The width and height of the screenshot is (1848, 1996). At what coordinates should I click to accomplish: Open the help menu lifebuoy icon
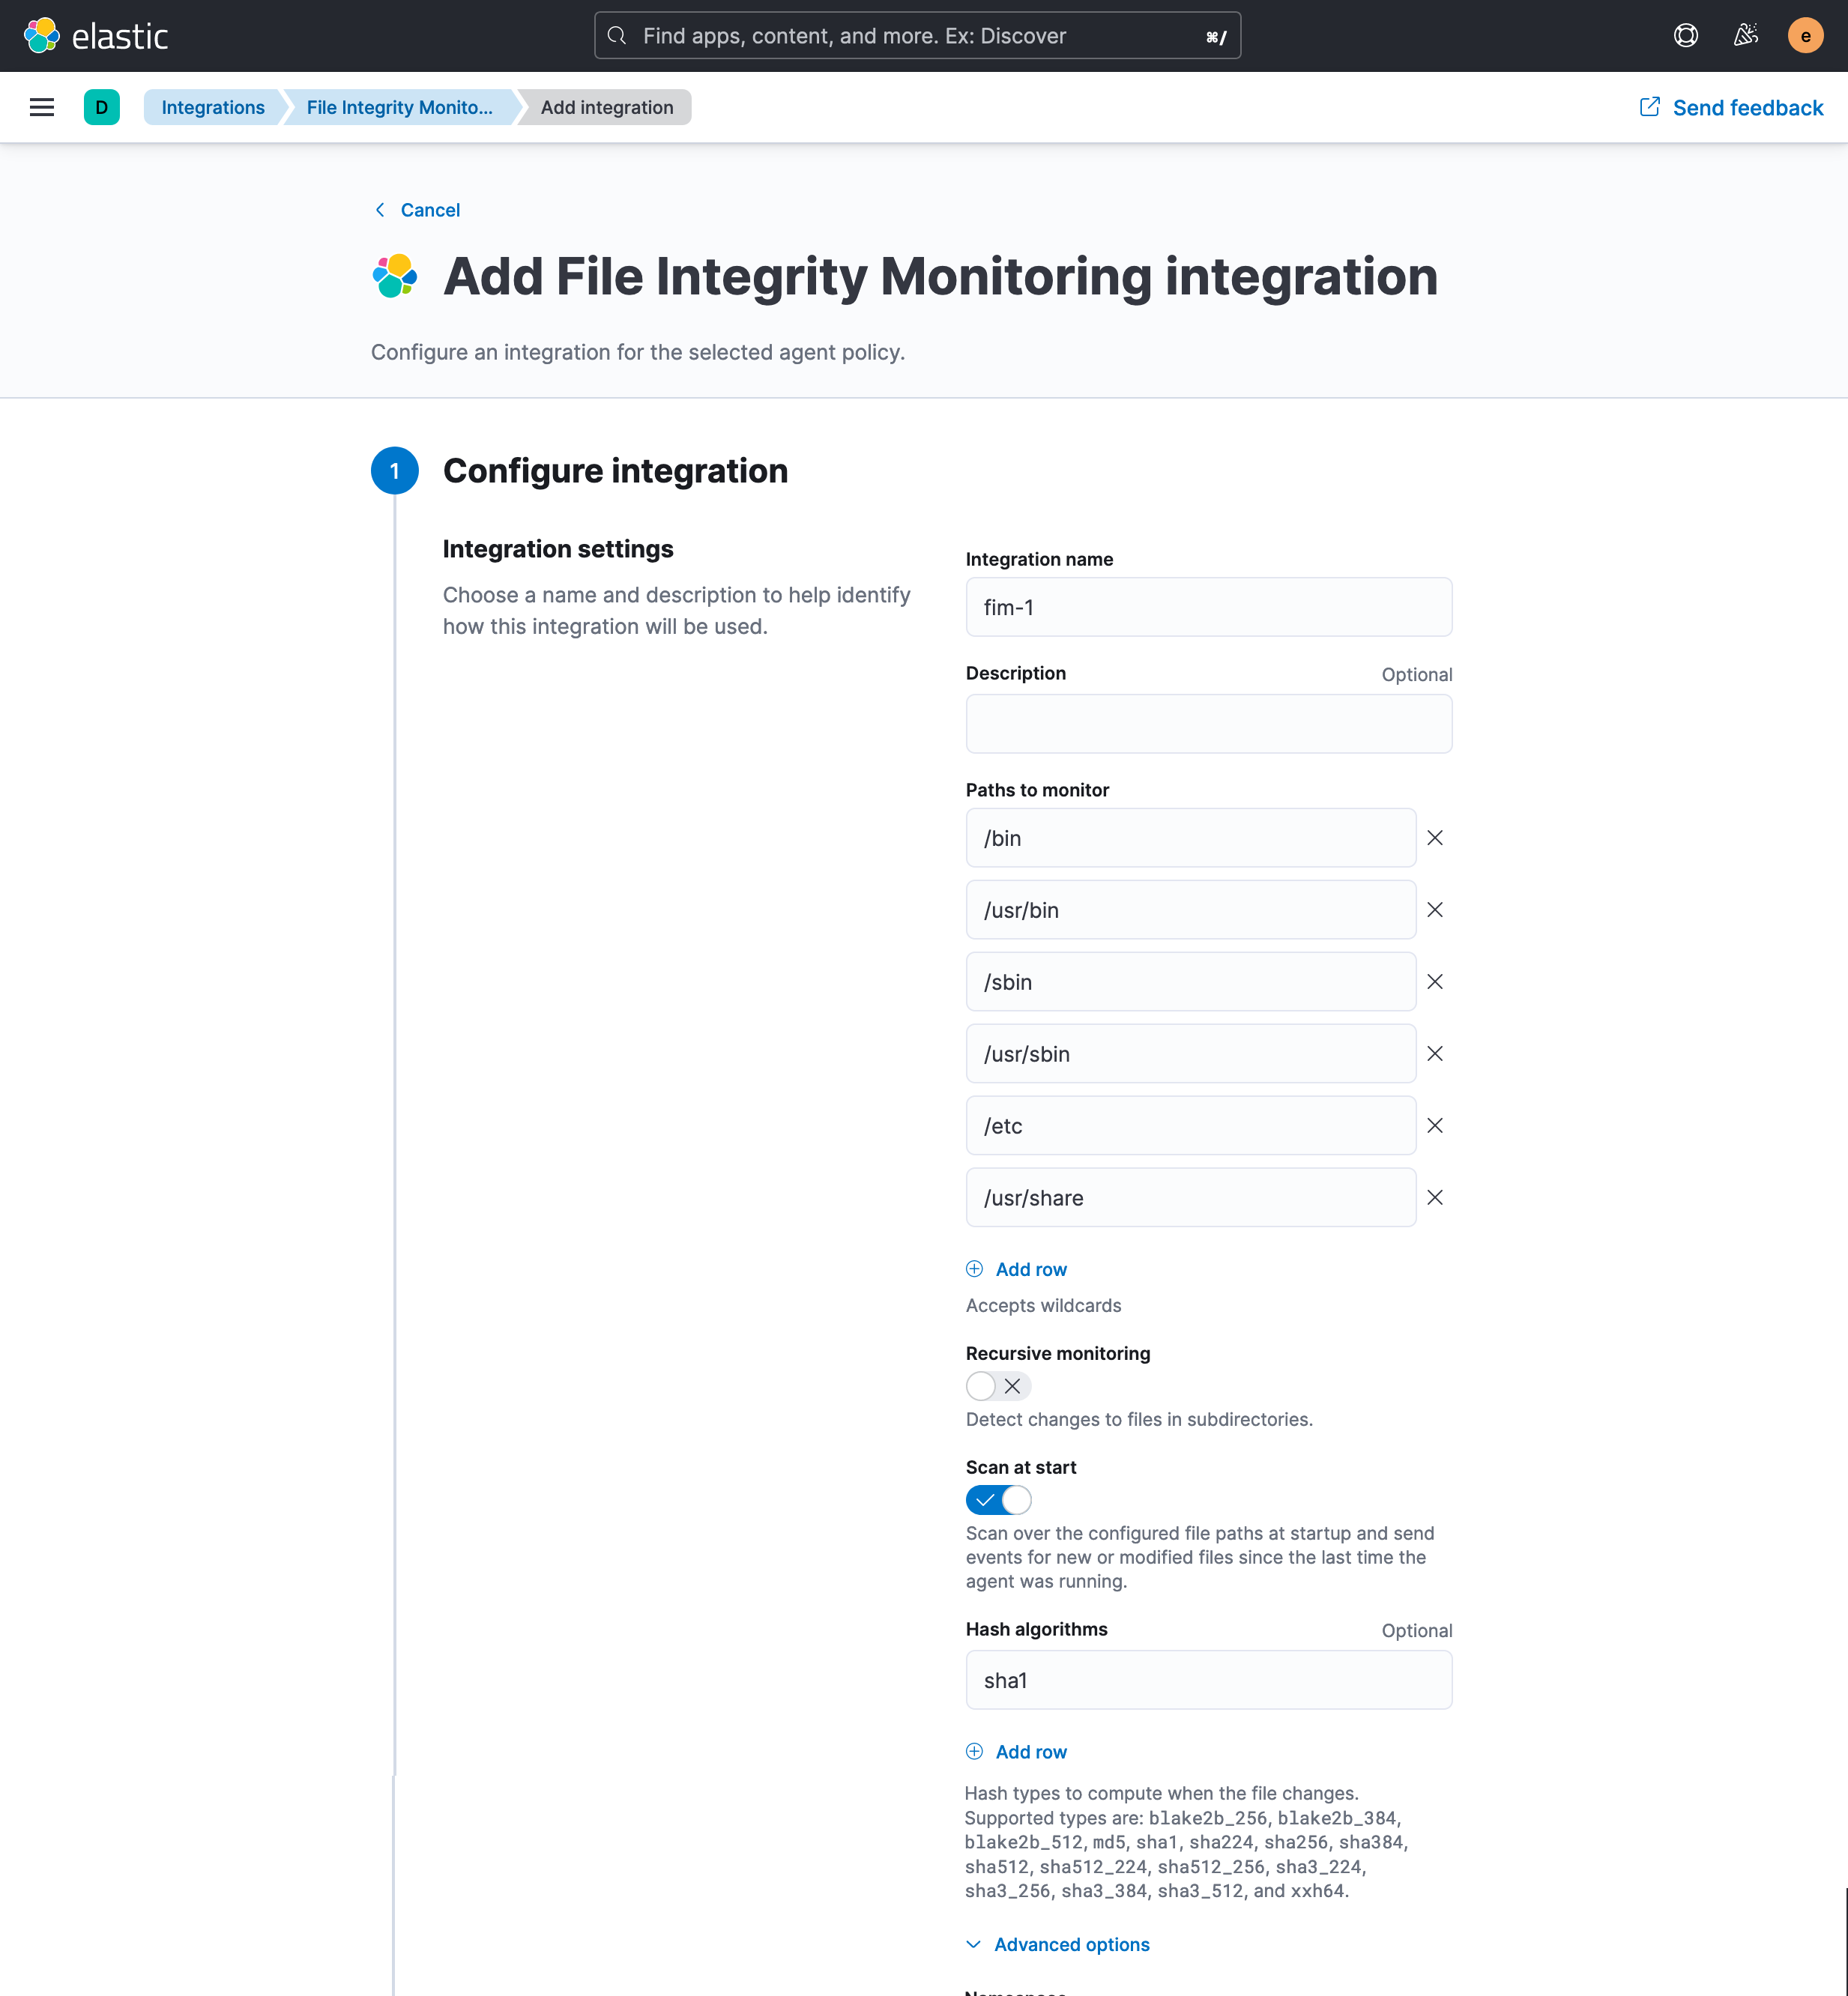1685,36
